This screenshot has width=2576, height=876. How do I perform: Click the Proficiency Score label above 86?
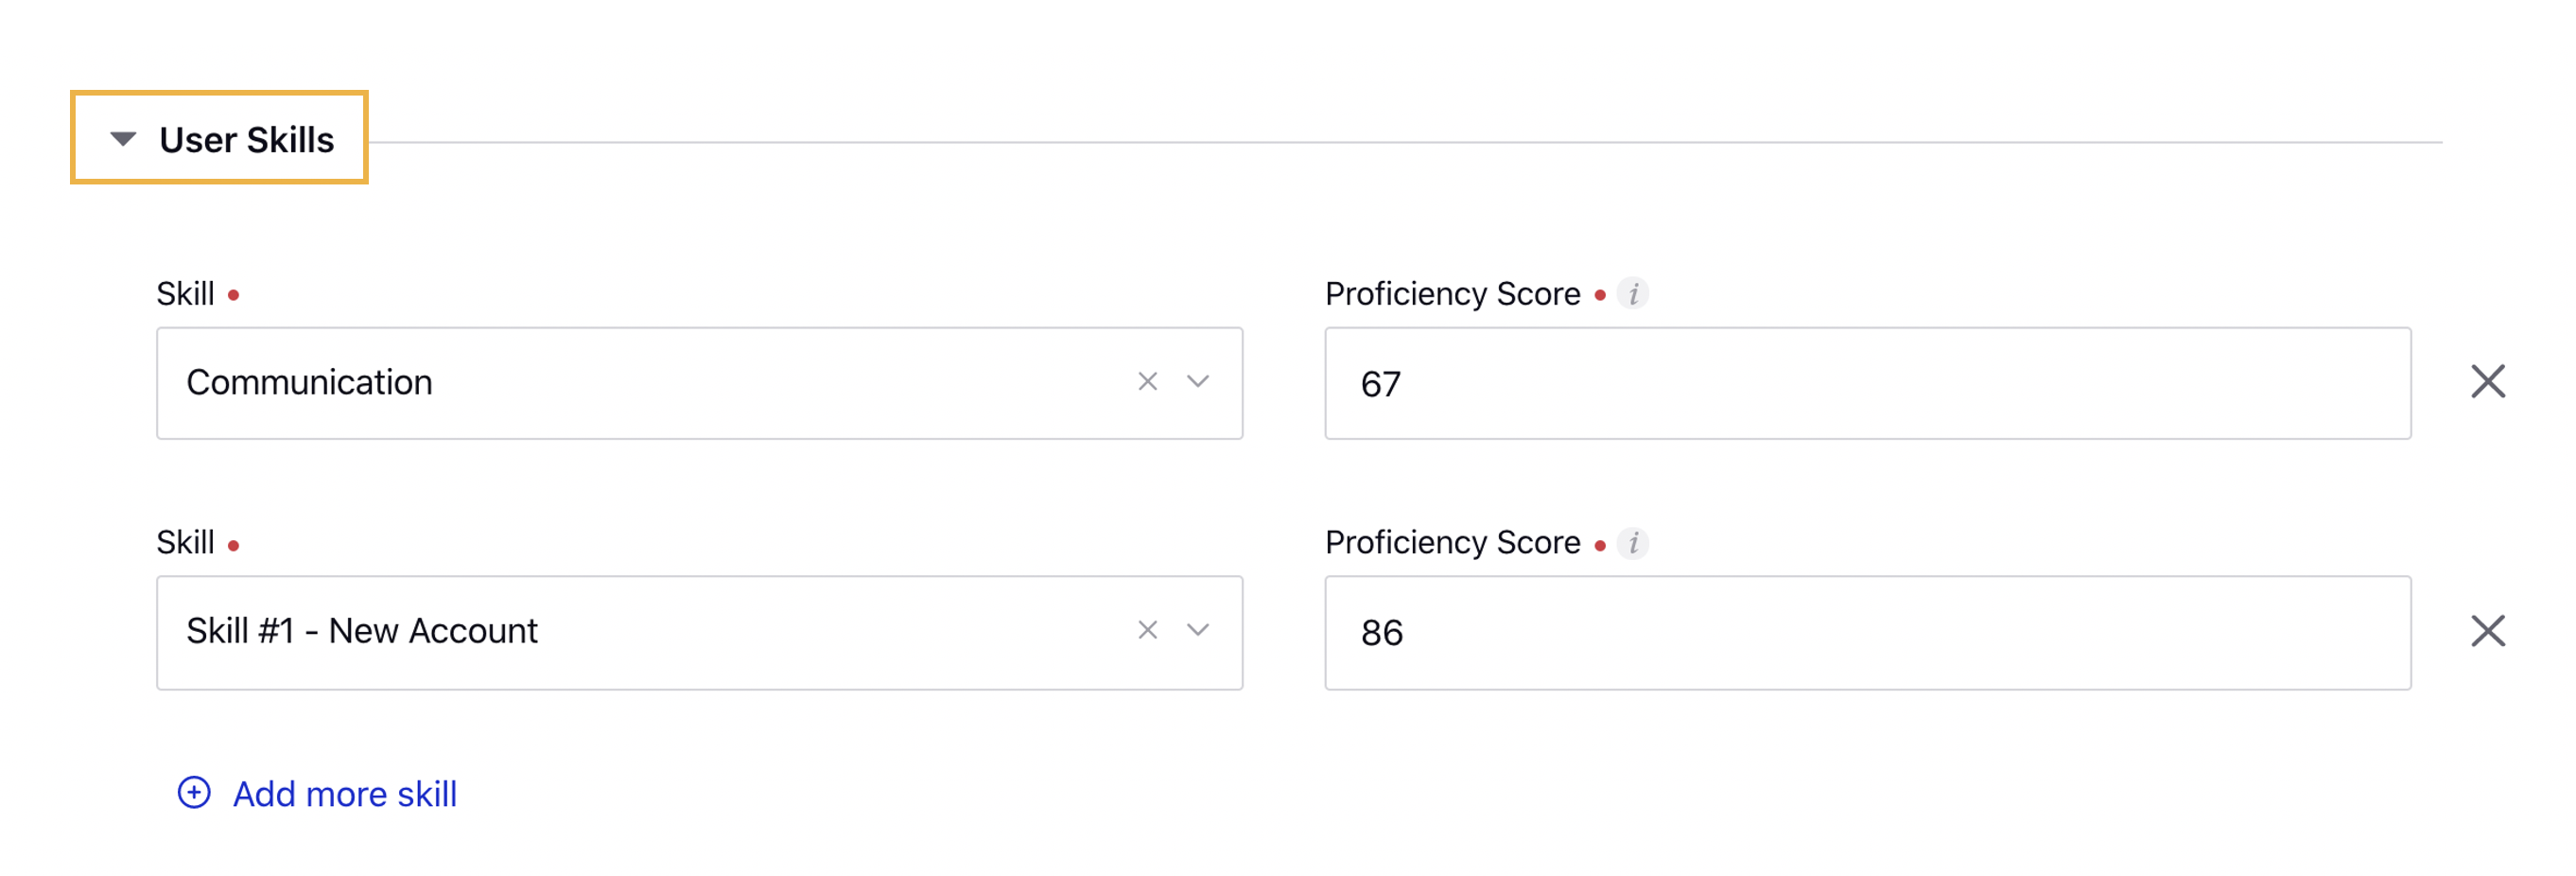[x=1452, y=543]
